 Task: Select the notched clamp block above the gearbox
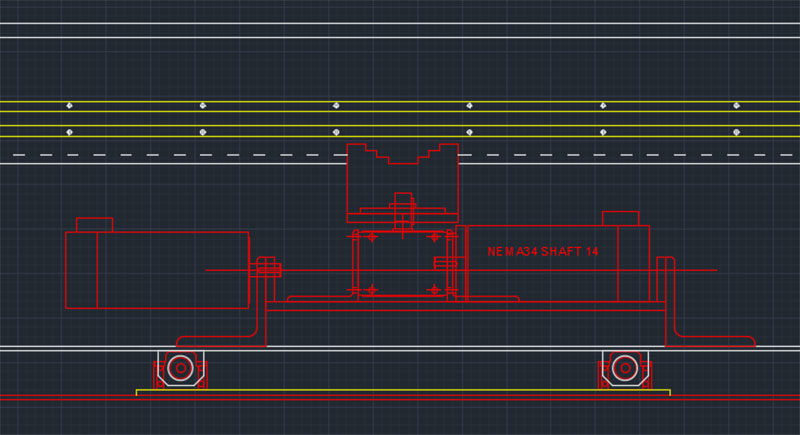click(x=403, y=183)
